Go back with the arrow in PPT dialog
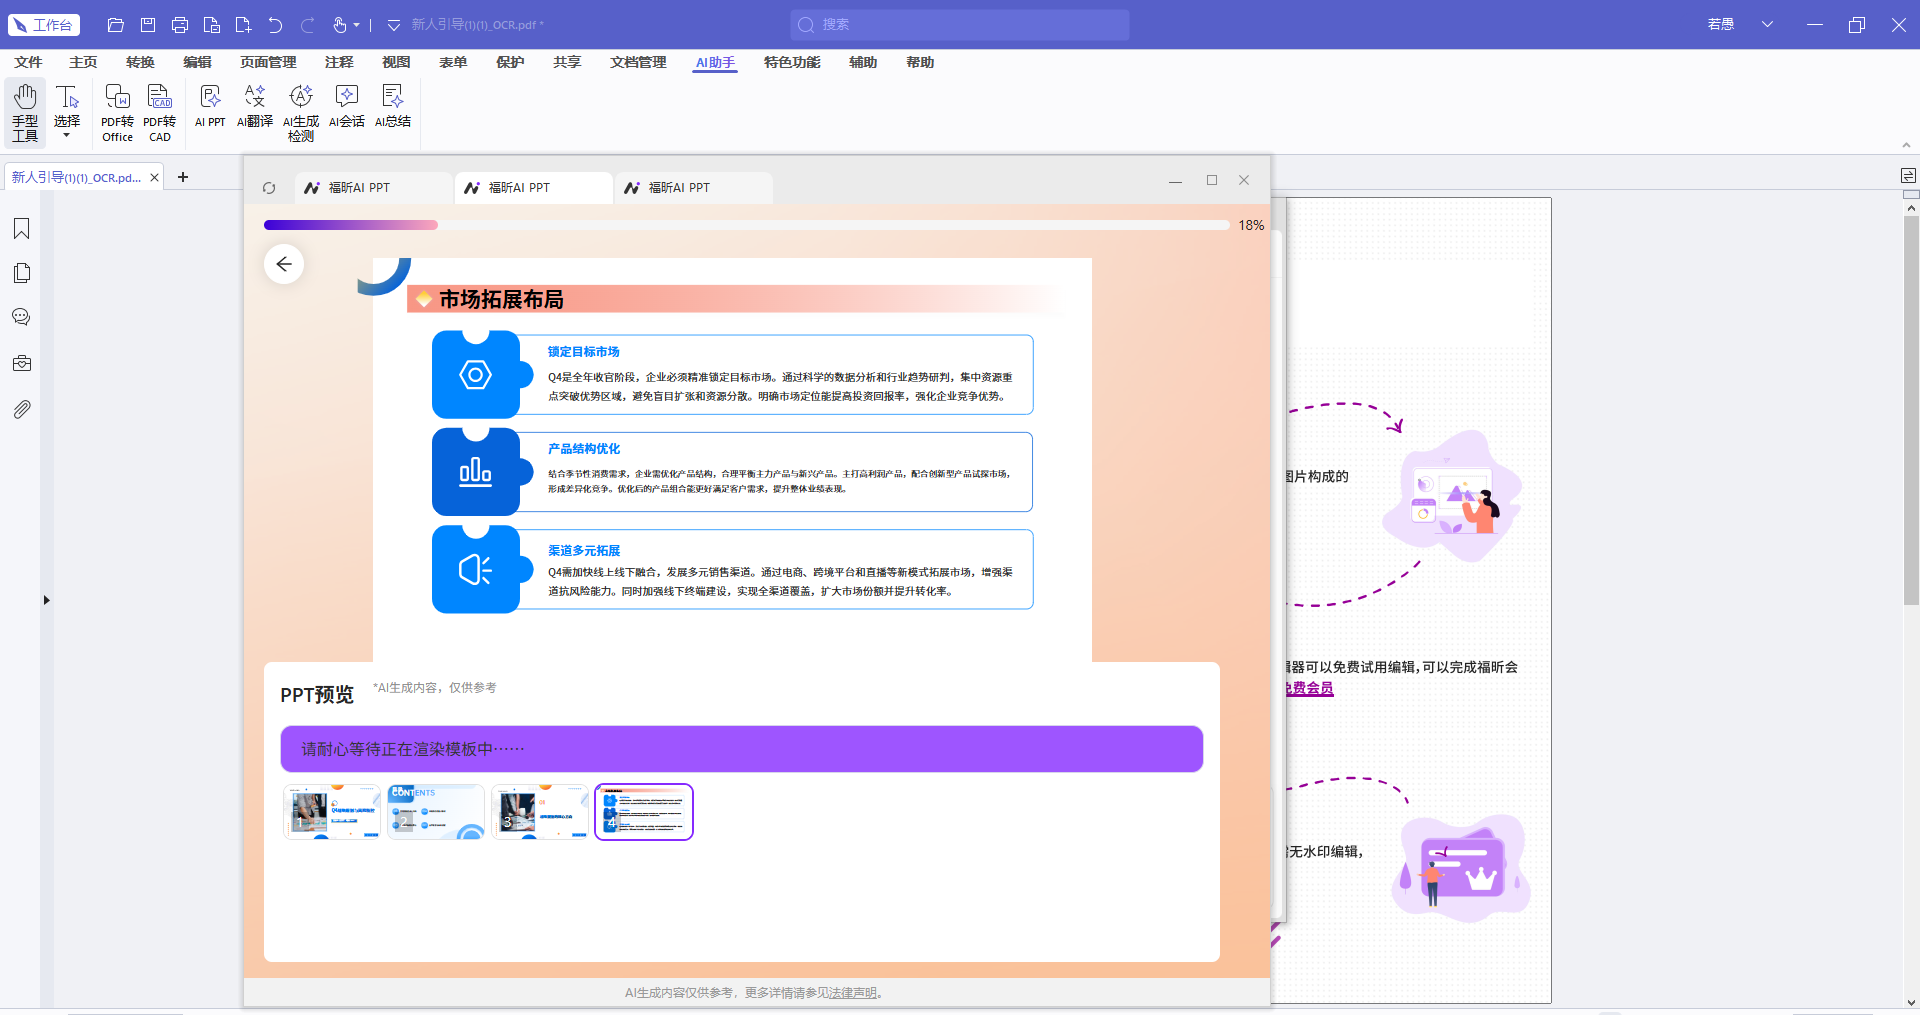 coord(284,264)
